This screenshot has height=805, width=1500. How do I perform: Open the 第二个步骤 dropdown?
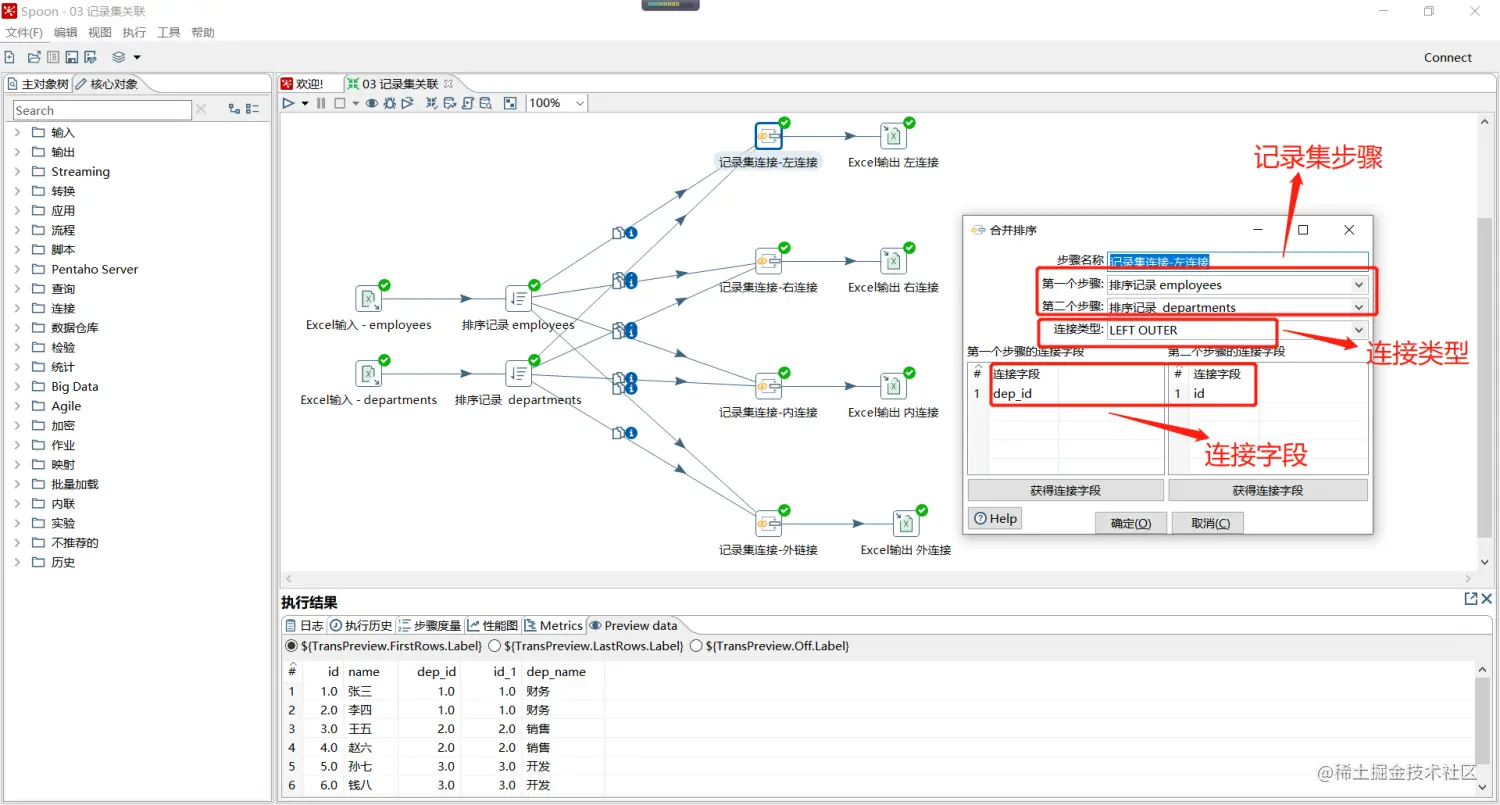1358,307
